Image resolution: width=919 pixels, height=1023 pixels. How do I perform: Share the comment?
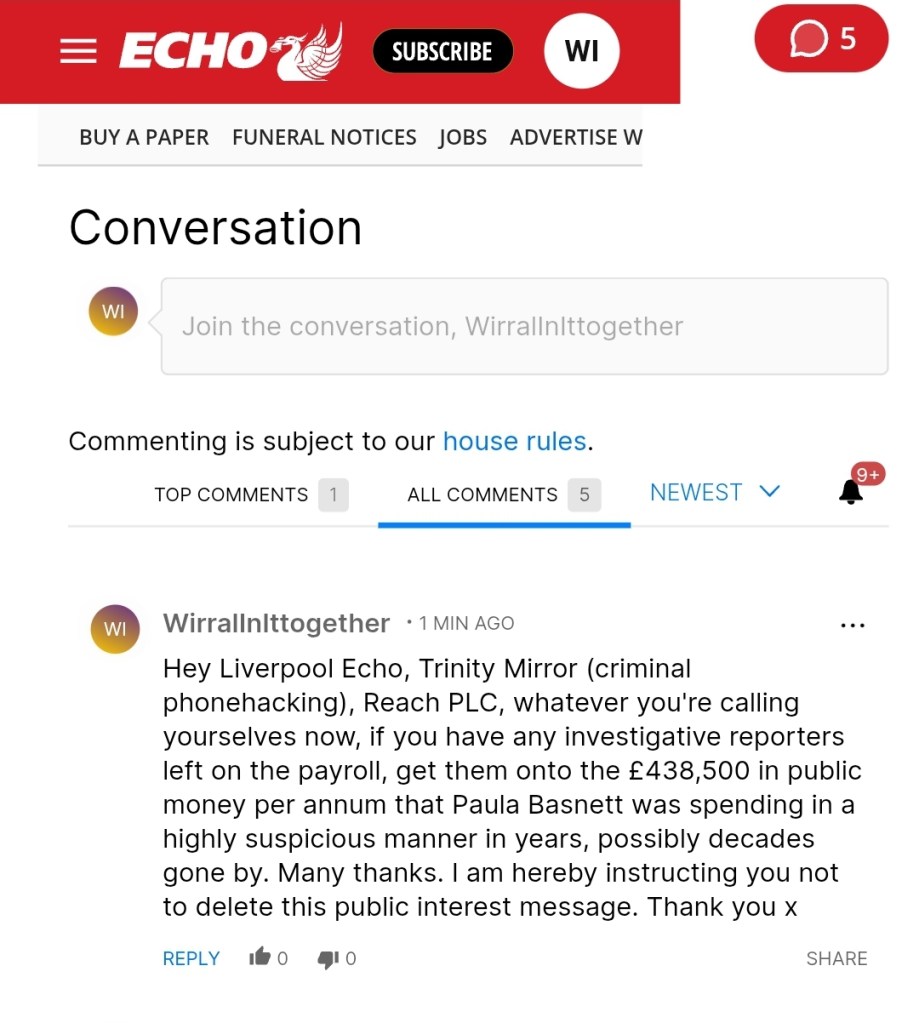click(836, 958)
